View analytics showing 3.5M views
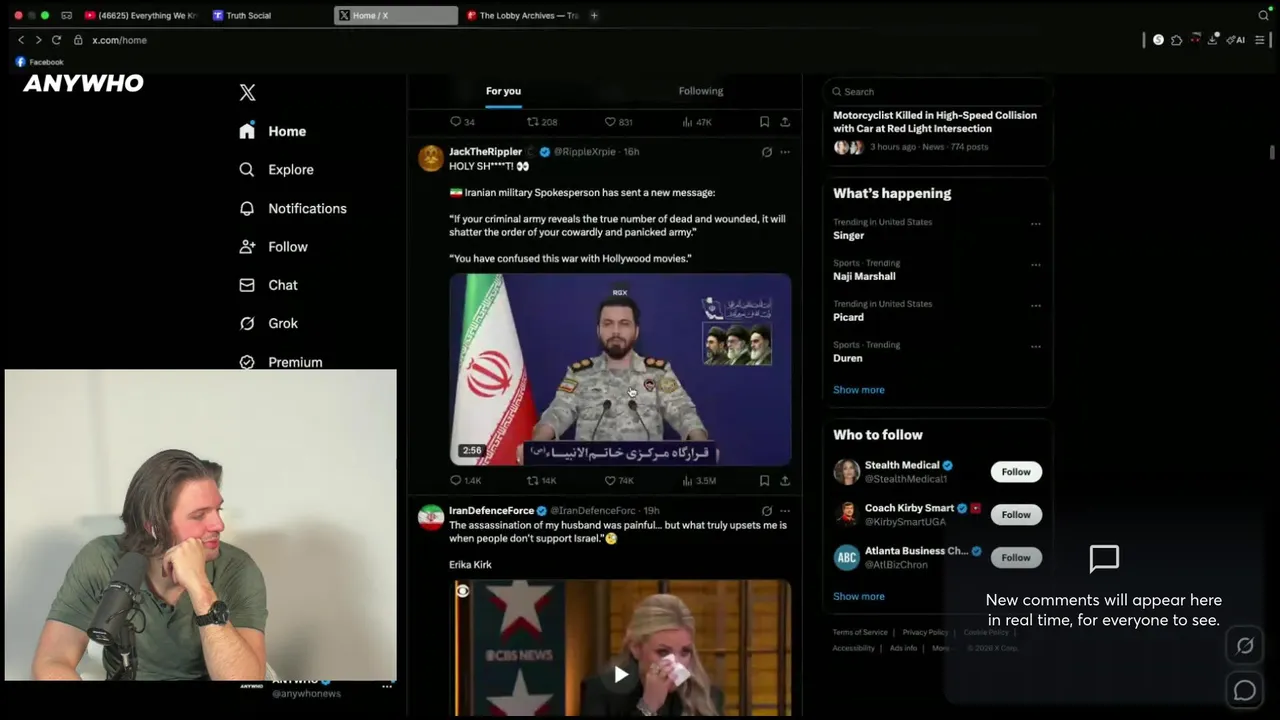This screenshot has height=720, width=1280. [699, 481]
